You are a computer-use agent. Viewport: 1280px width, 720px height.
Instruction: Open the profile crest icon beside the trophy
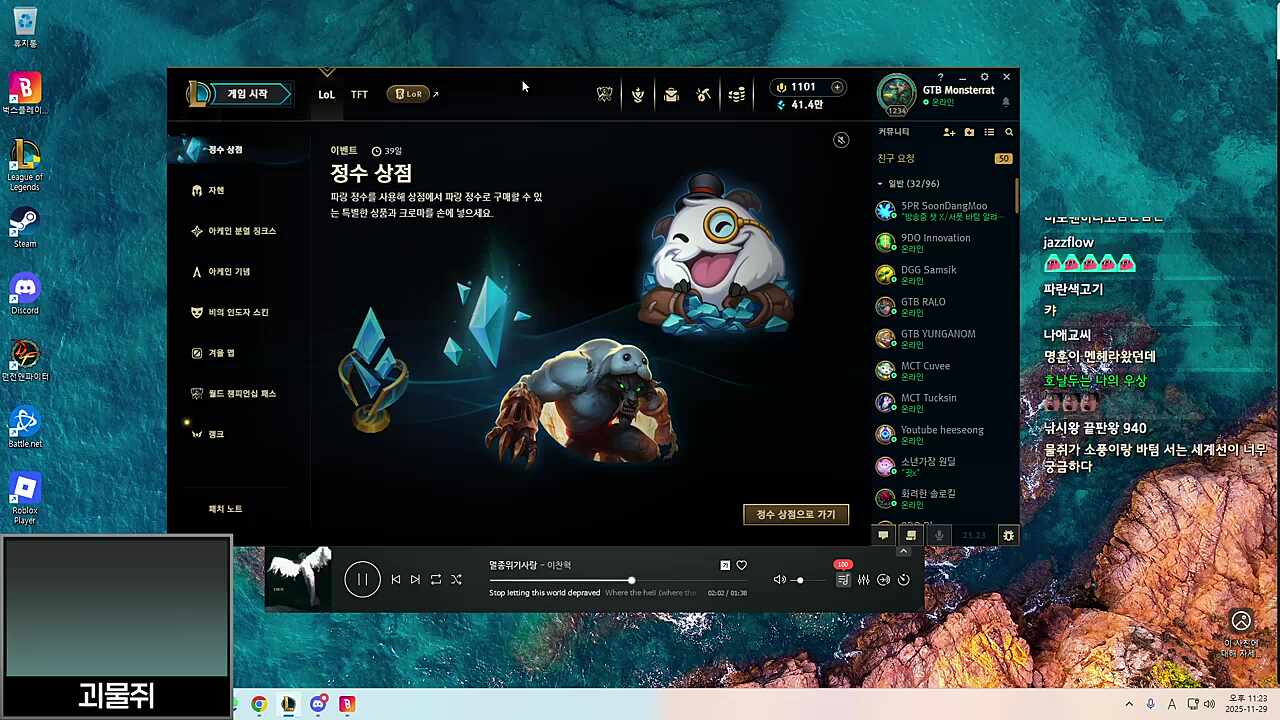[x=638, y=94]
